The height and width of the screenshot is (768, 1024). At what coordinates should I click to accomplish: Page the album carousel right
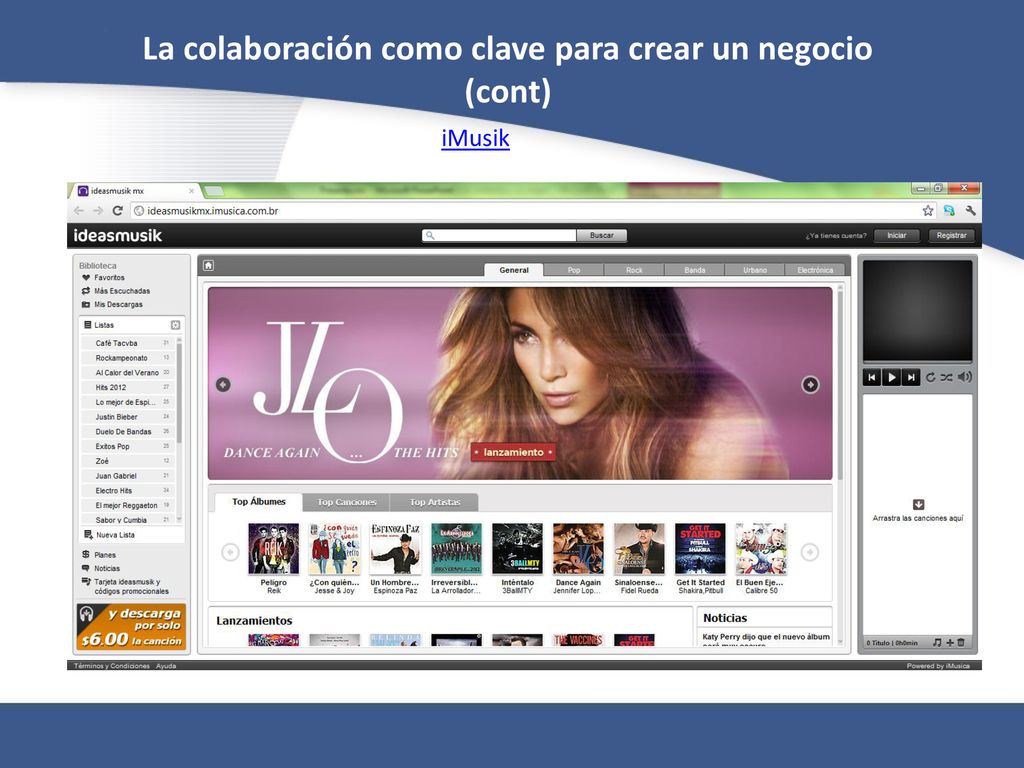tap(810, 552)
